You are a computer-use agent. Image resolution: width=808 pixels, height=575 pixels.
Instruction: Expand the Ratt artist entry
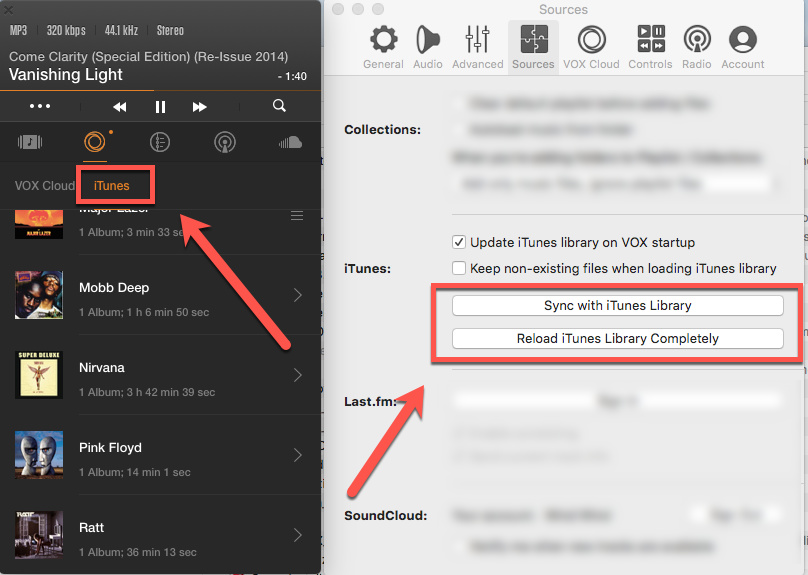click(x=297, y=535)
